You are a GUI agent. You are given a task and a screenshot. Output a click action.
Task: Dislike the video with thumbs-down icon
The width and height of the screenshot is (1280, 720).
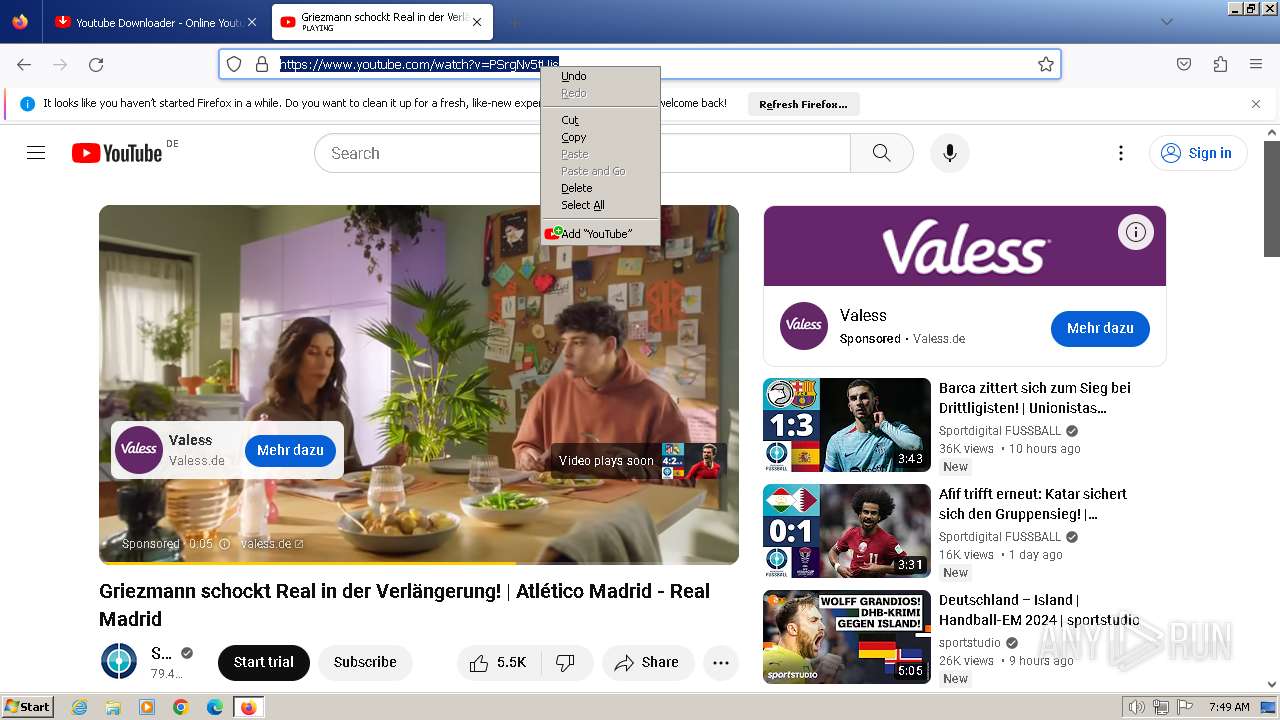point(566,662)
